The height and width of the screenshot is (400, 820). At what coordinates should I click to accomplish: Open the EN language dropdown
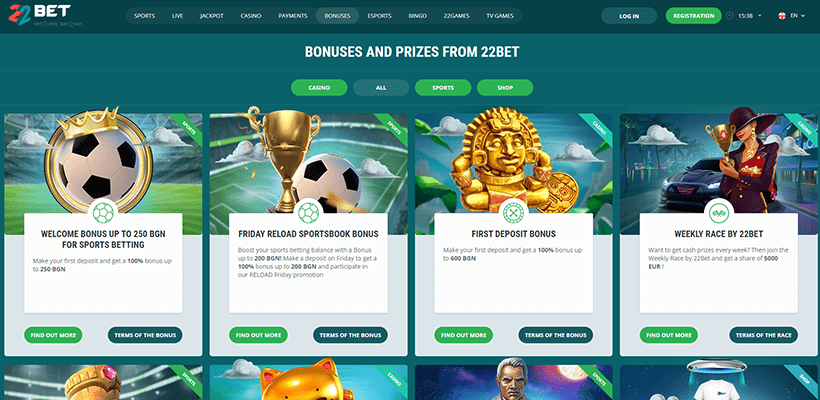coord(798,16)
